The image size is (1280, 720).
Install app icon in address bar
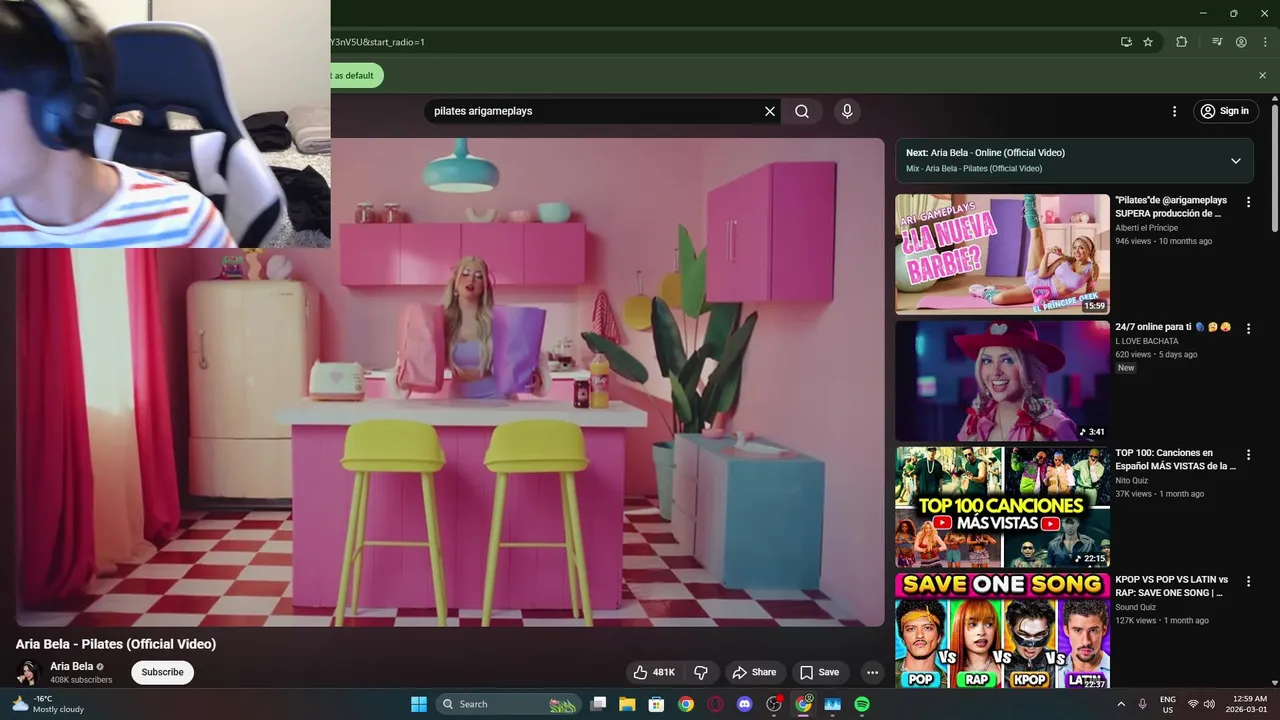pyautogui.click(x=1126, y=42)
